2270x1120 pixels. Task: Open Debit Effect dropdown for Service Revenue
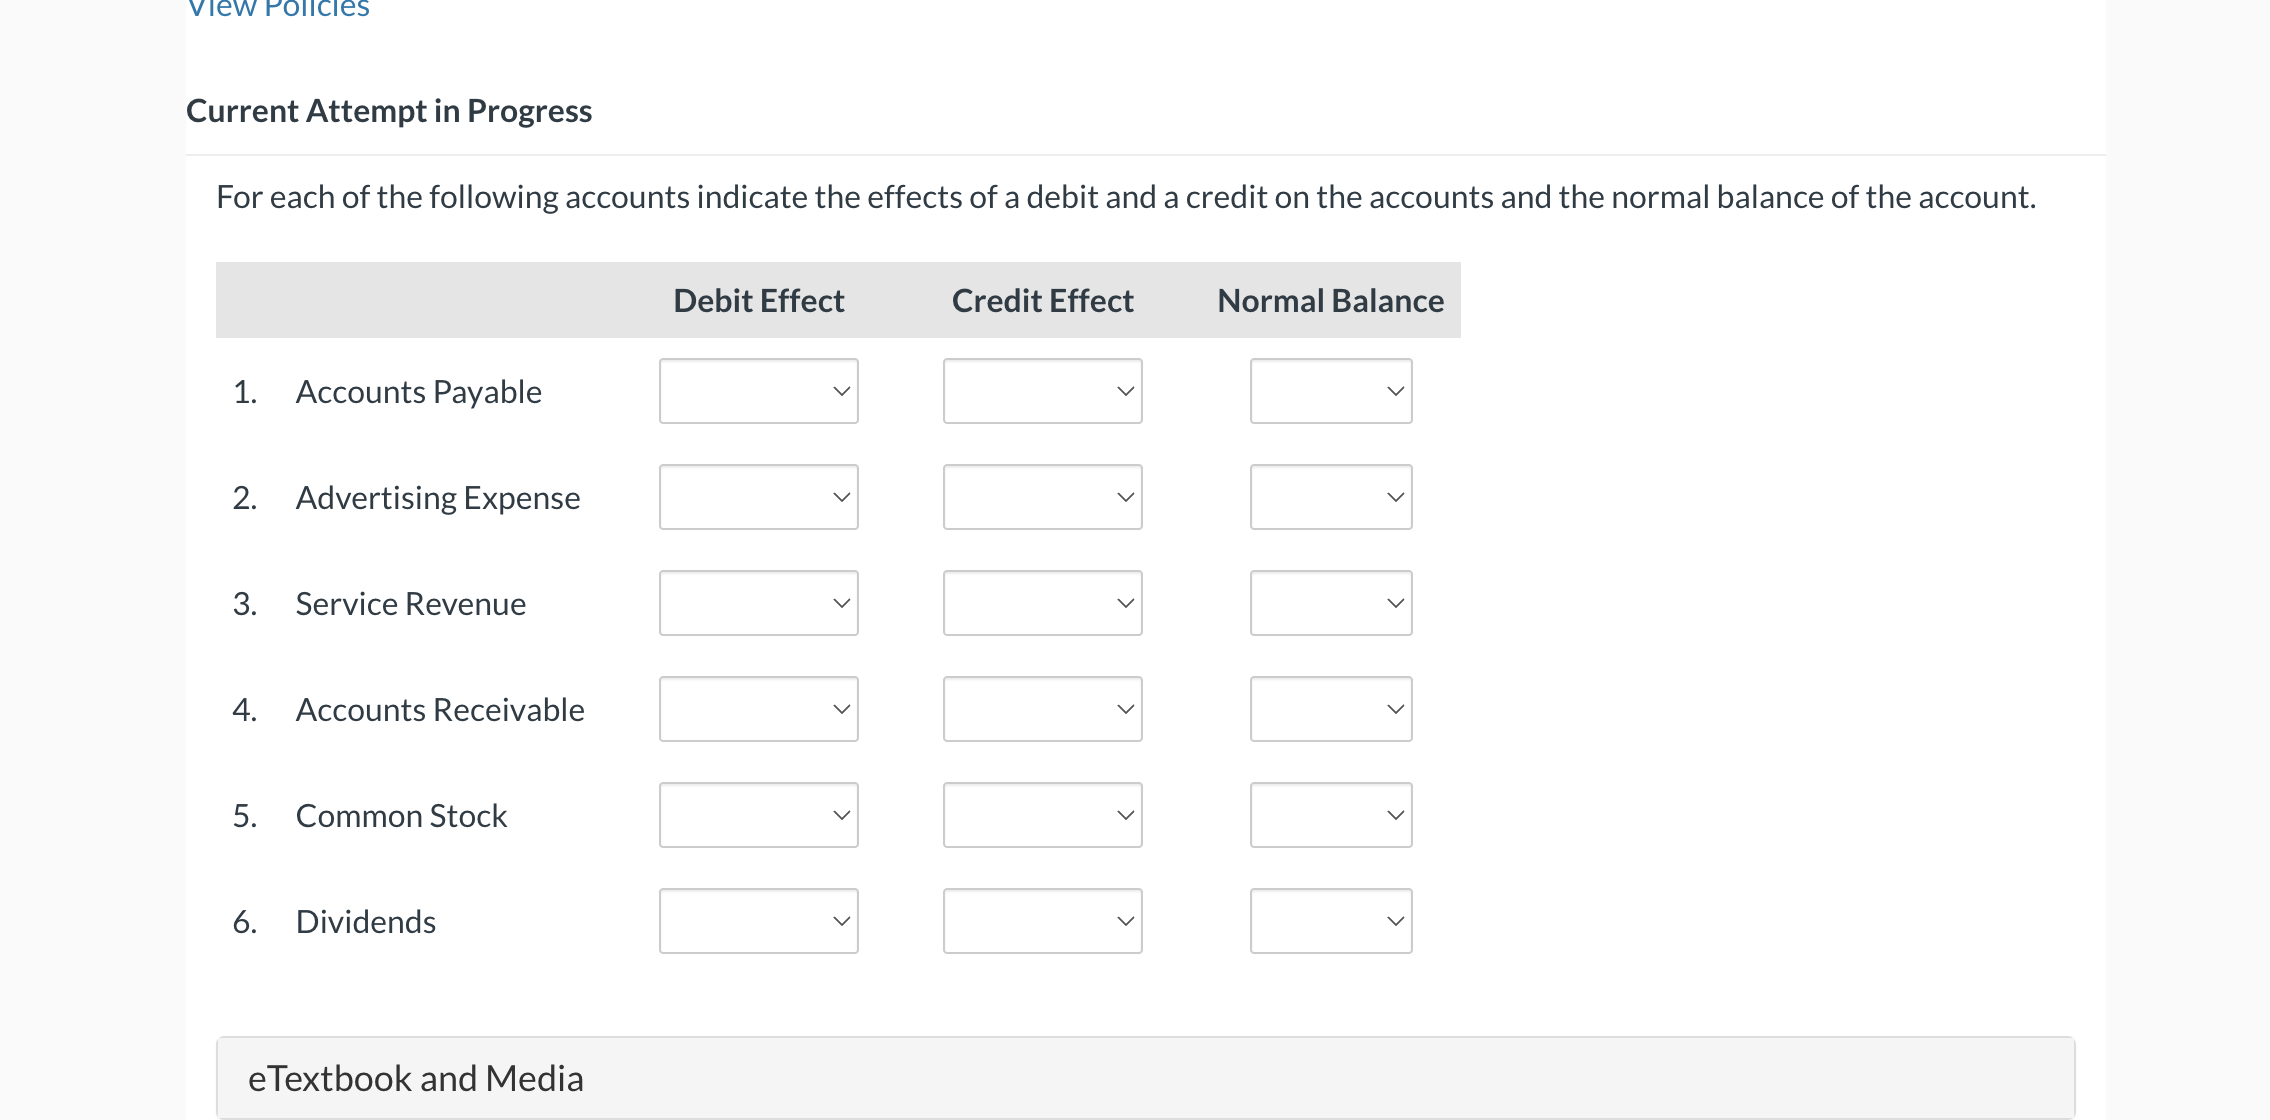click(758, 603)
